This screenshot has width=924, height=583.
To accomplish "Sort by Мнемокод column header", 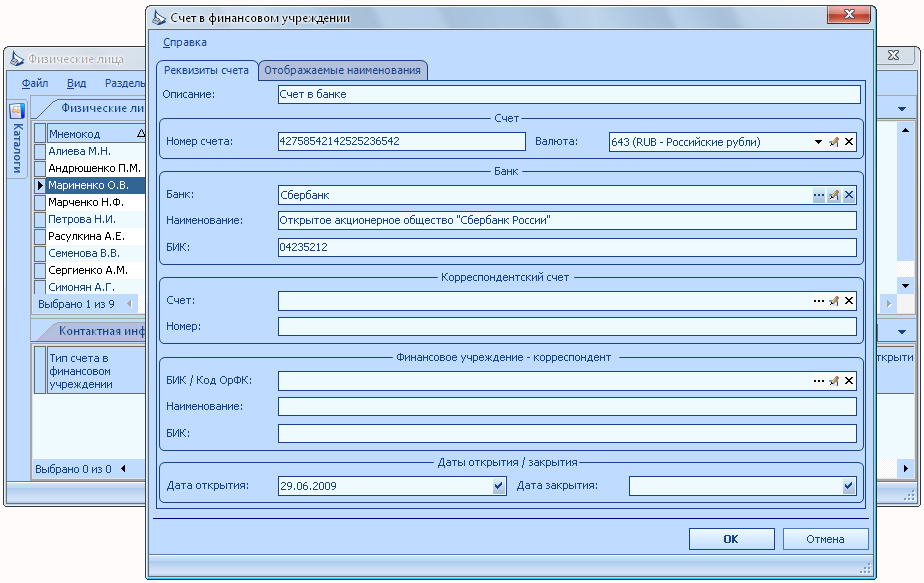I will point(96,134).
